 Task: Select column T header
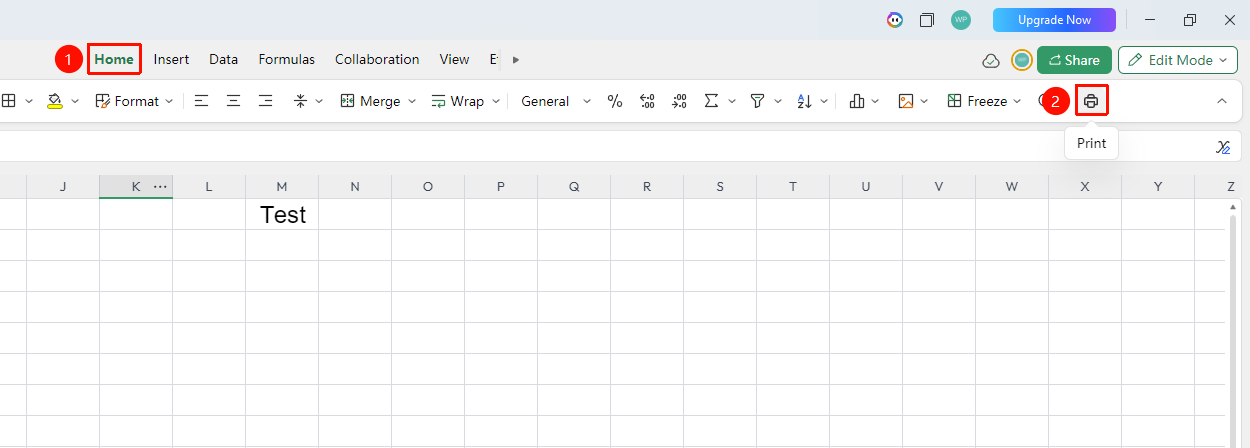pos(793,186)
